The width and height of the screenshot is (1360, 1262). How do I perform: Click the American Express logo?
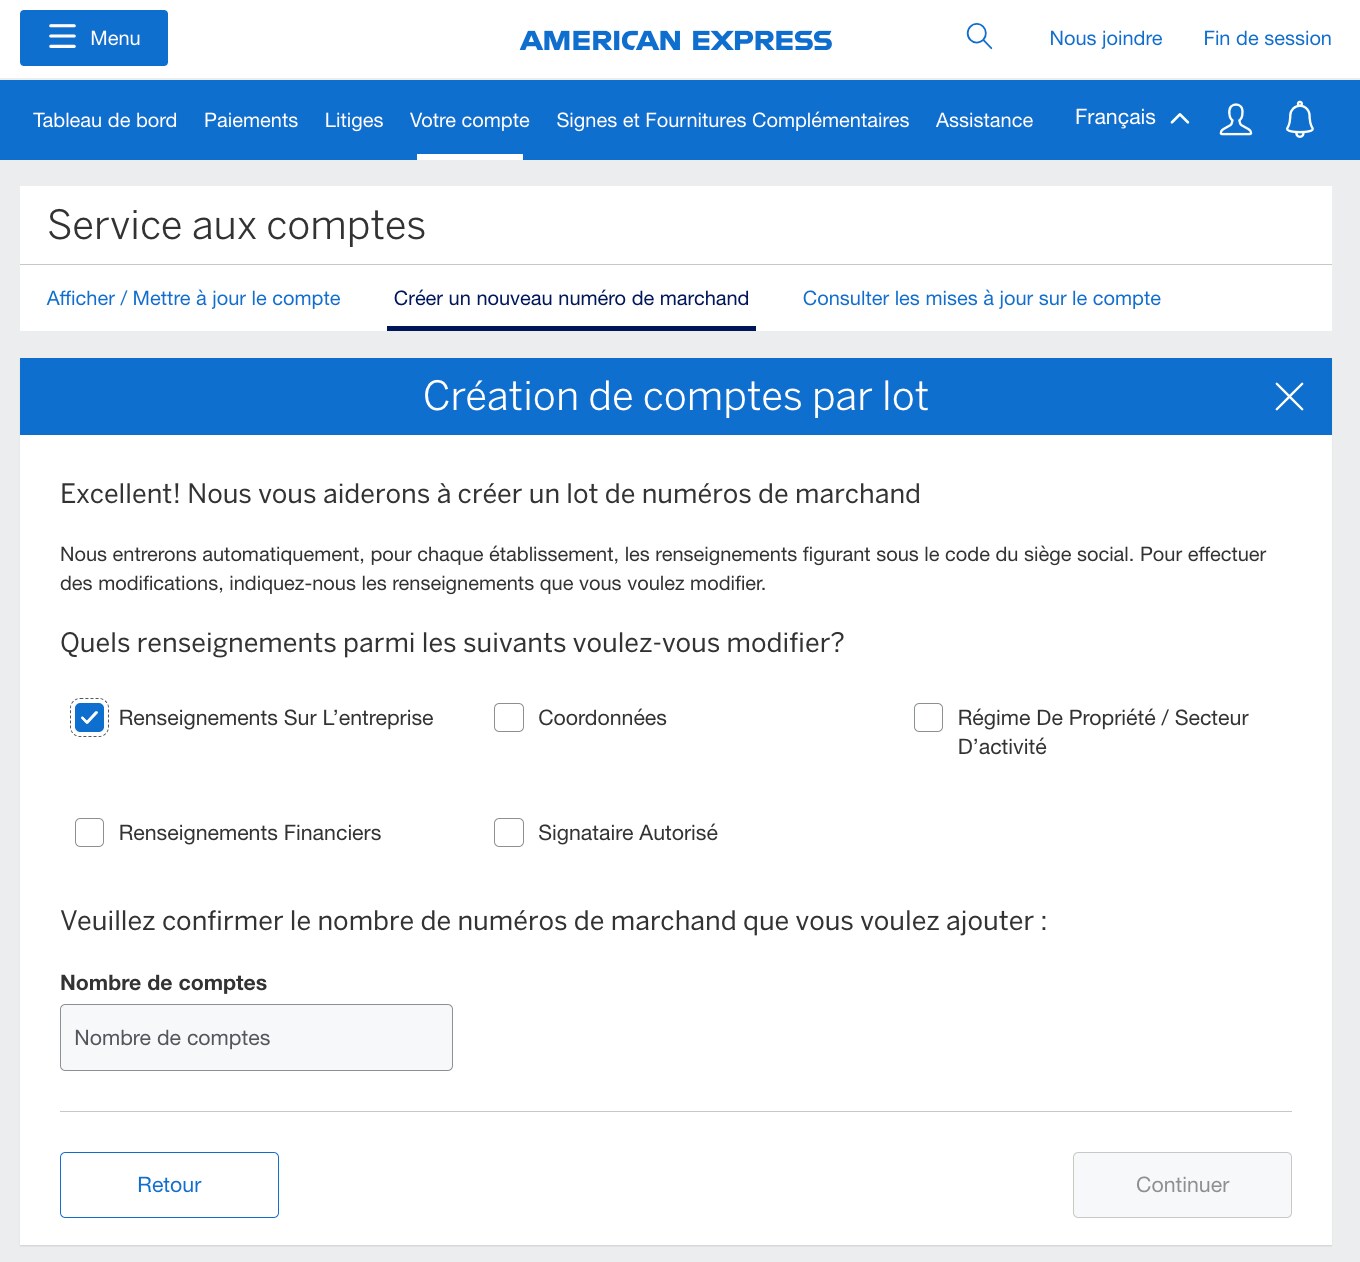[x=676, y=40]
